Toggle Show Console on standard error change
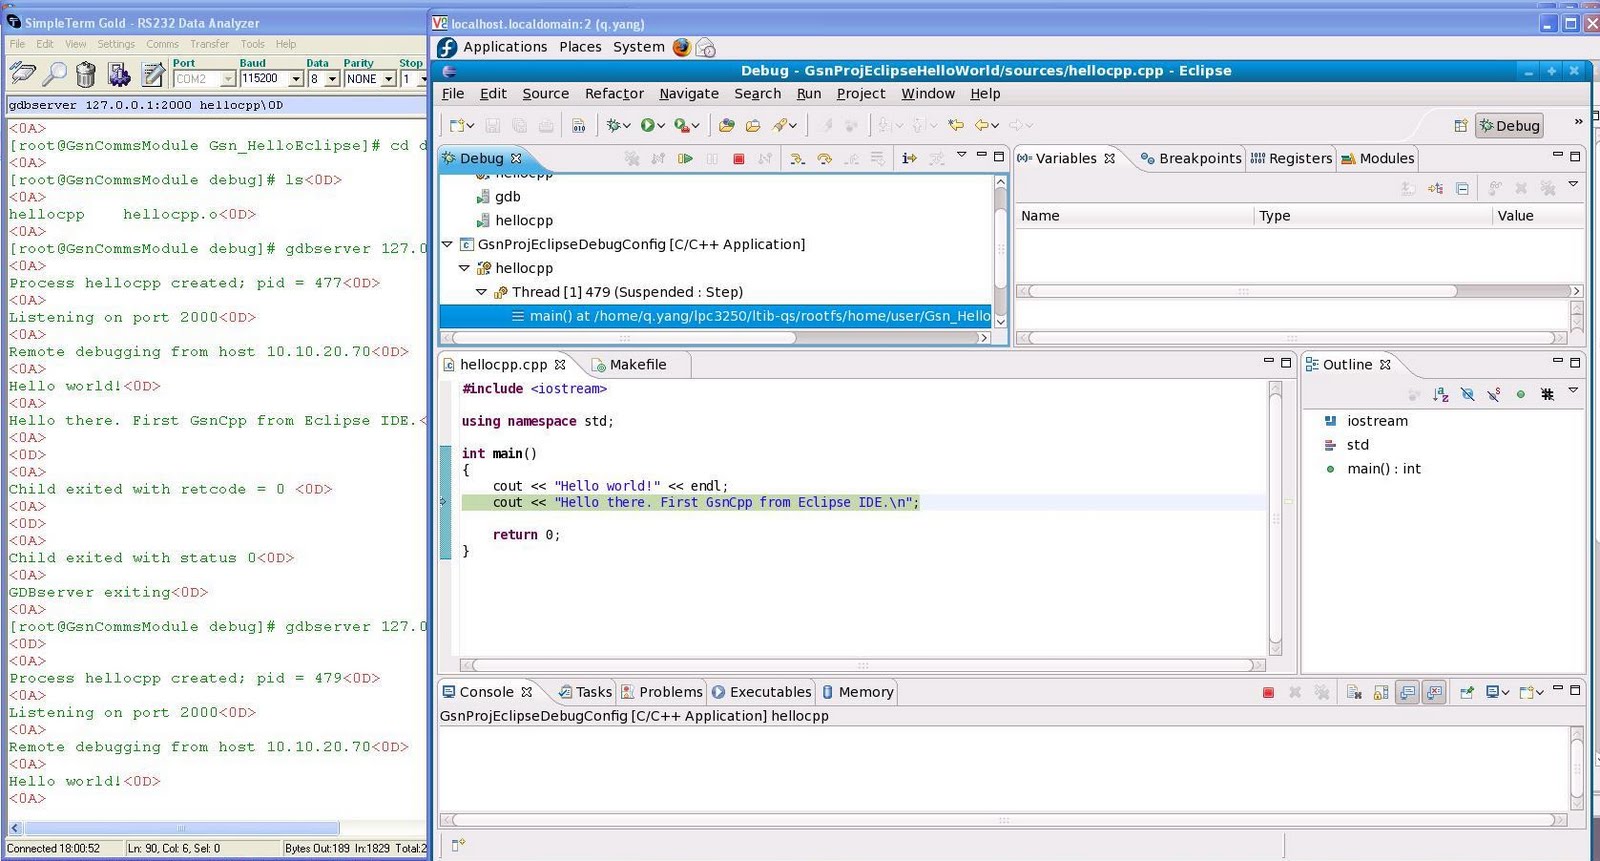This screenshot has width=1600, height=861. click(x=1434, y=692)
